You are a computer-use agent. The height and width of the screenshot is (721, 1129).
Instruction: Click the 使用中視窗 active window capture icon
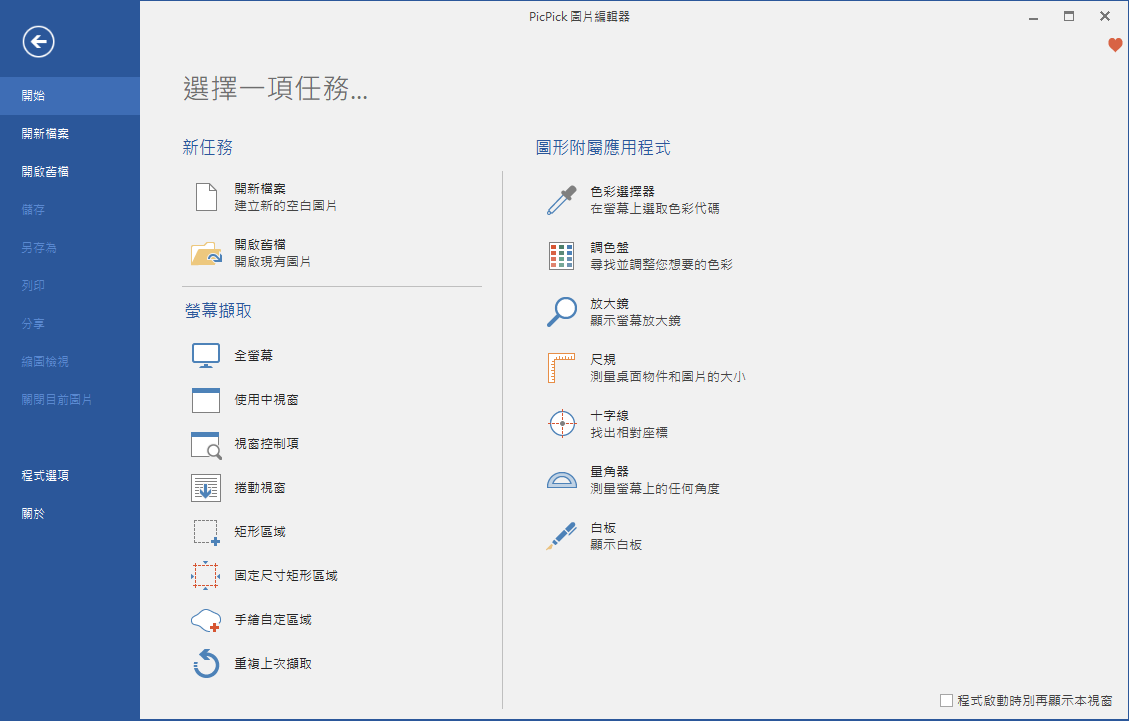click(x=205, y=399)
